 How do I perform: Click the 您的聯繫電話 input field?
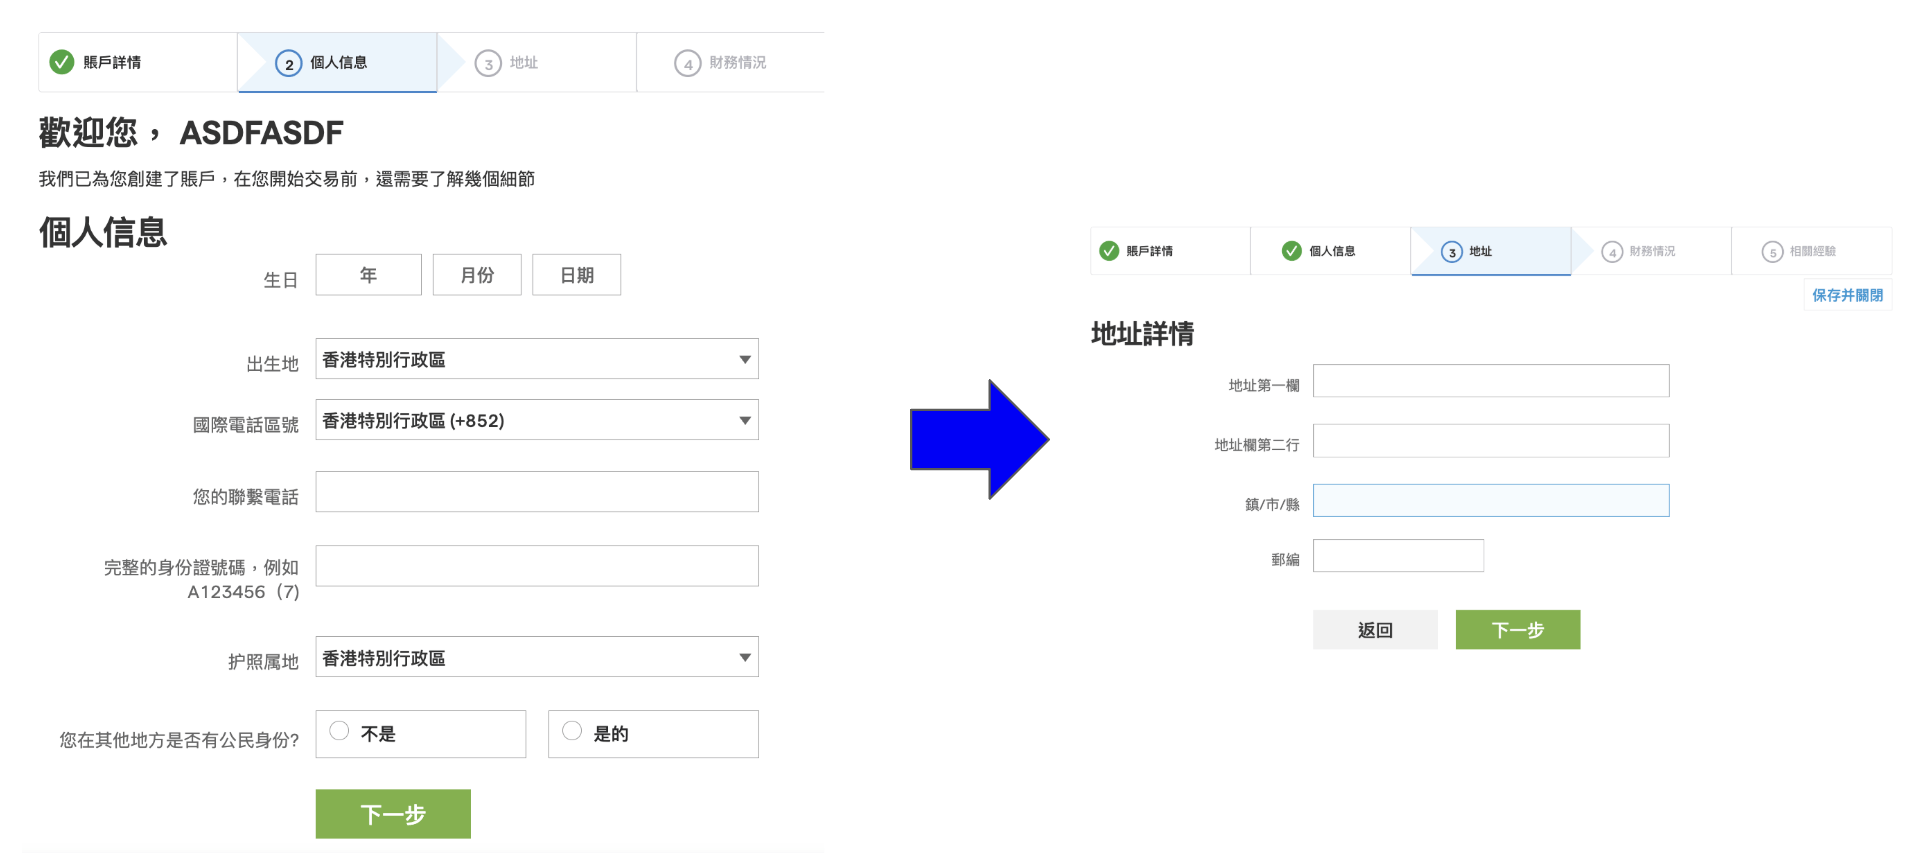pyautogui.click(x=536, y=492)
